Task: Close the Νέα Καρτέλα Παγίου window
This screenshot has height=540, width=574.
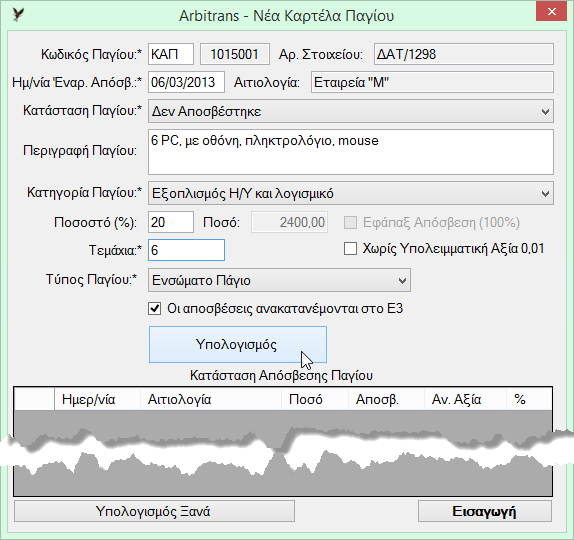Action: tap(551, 12)
